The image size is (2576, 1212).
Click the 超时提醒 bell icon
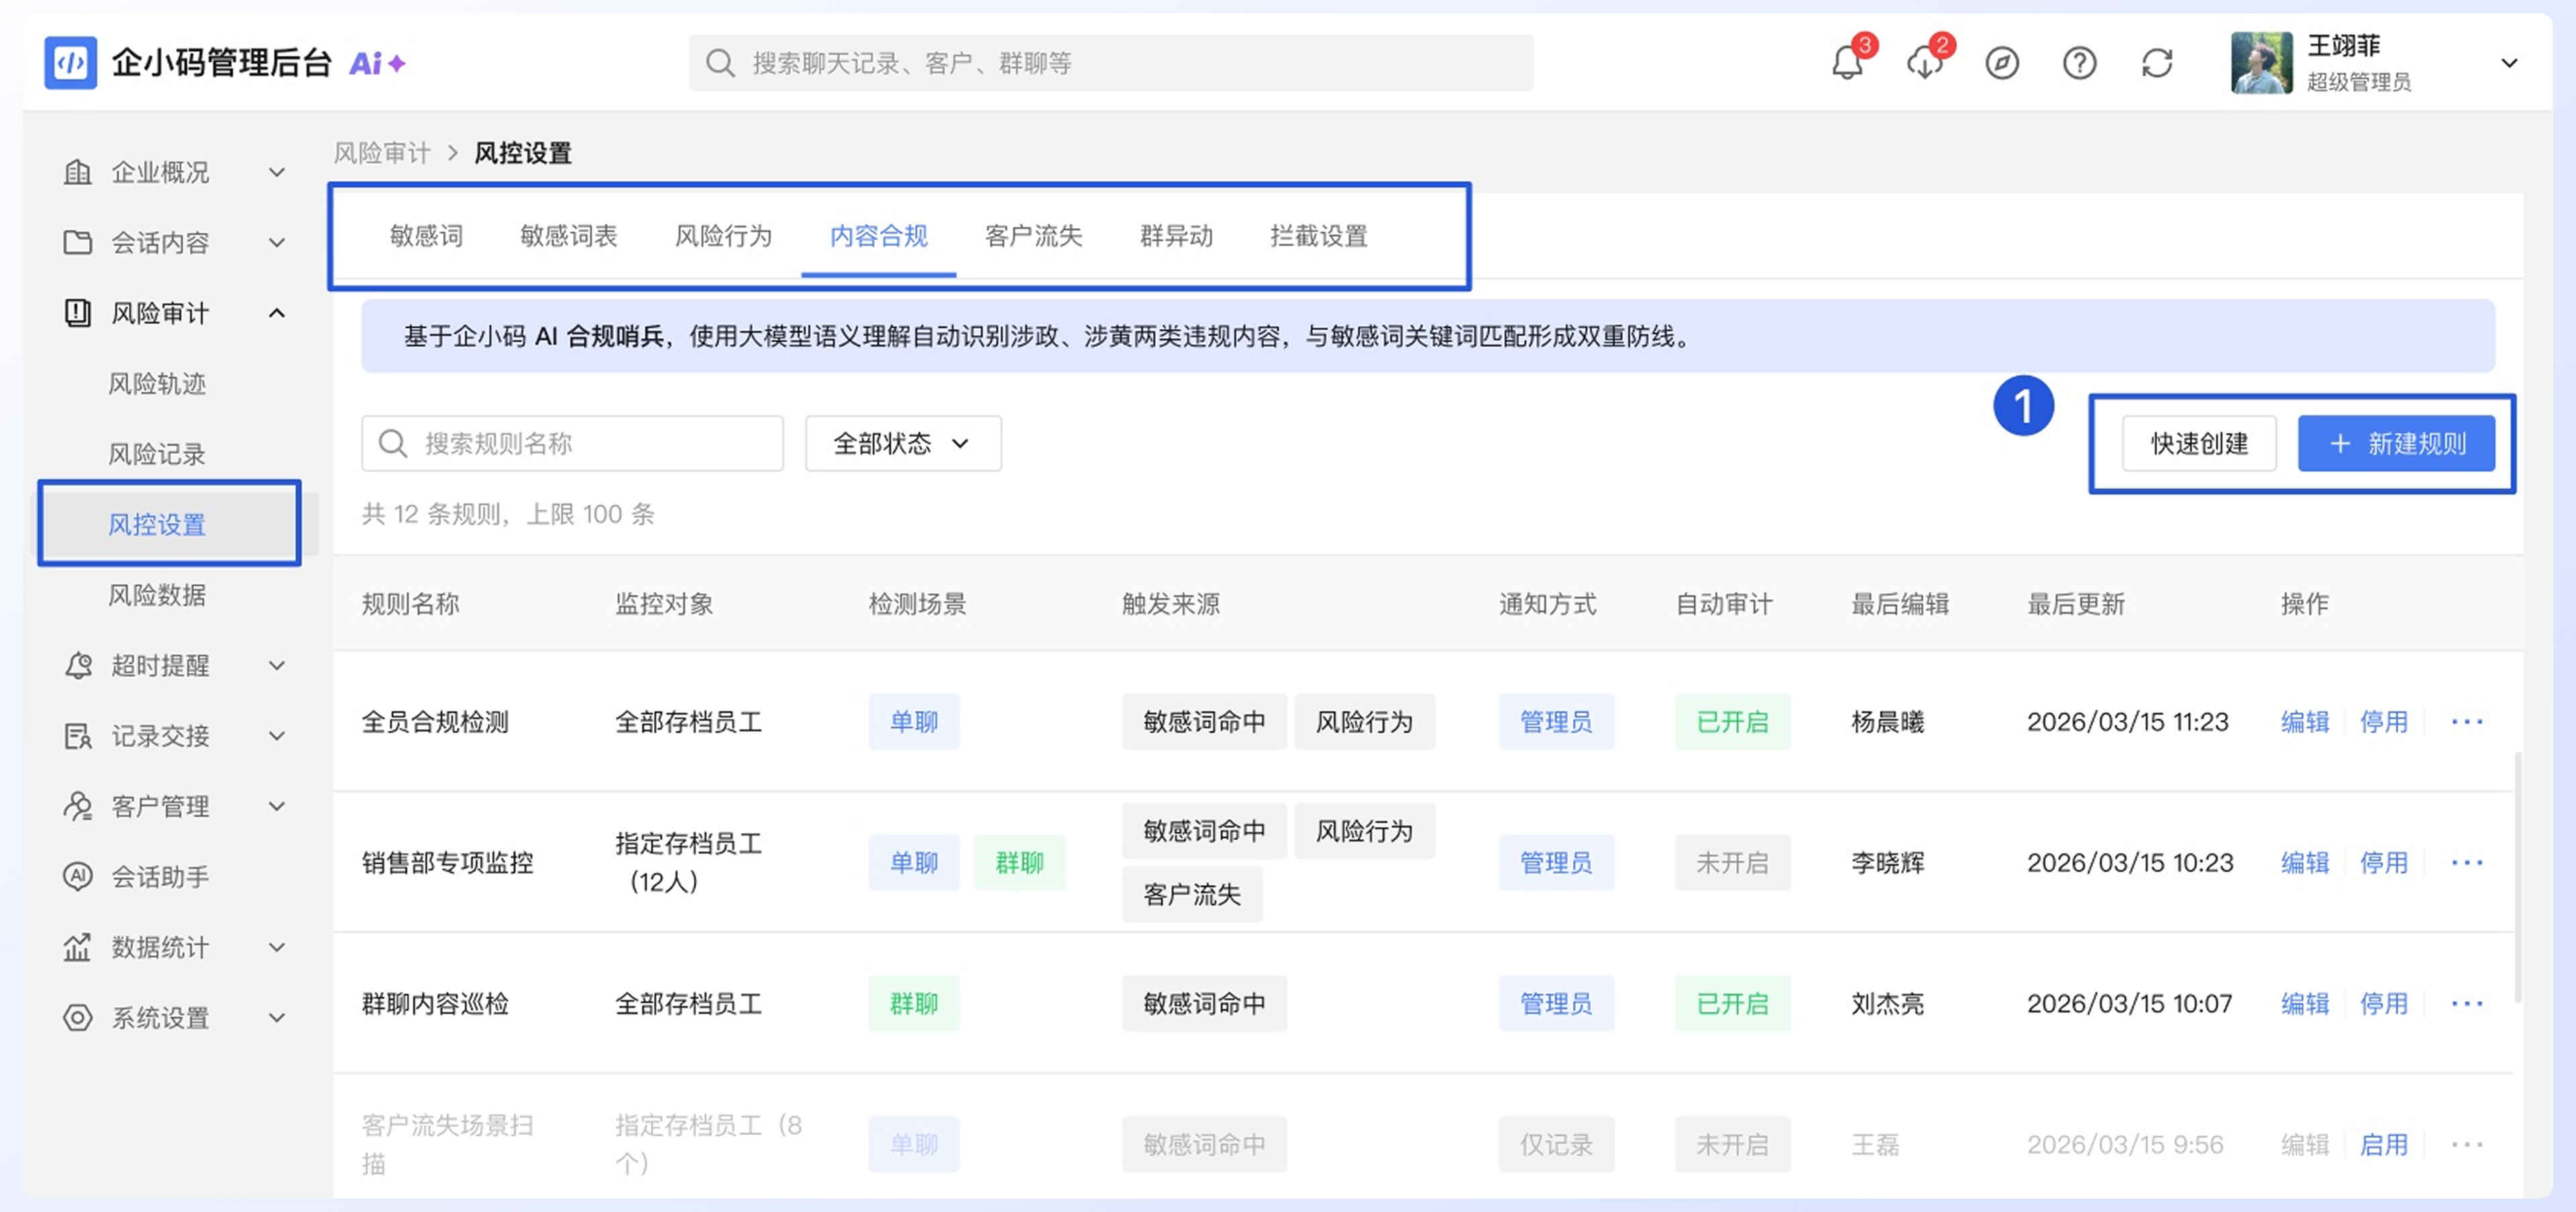tap(77, 665)
